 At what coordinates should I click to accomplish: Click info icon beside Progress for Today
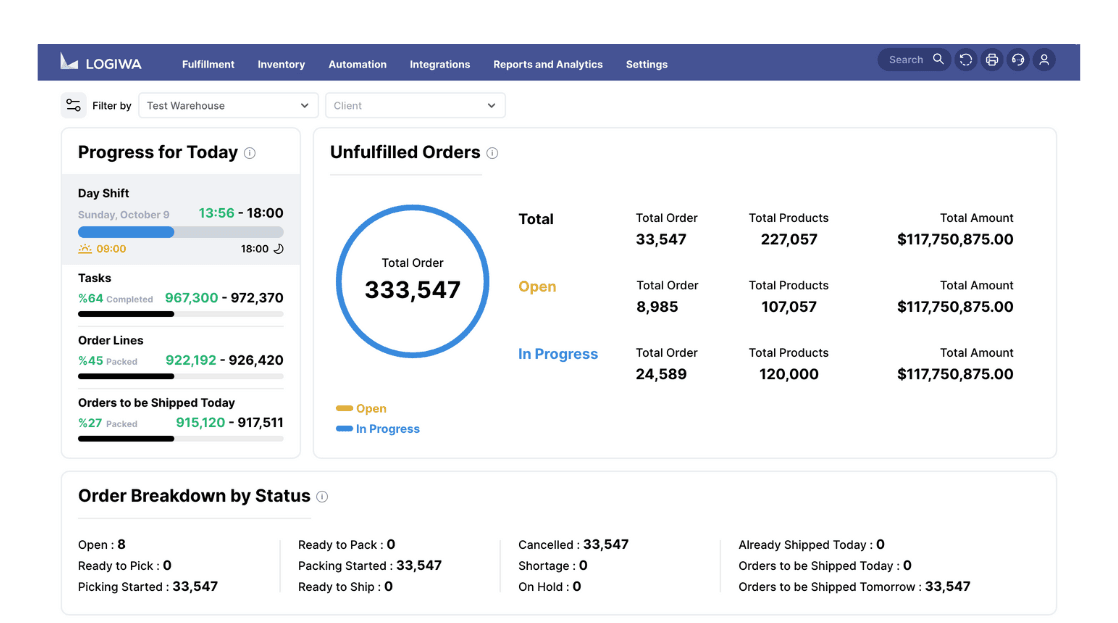[x=250, y=153]
